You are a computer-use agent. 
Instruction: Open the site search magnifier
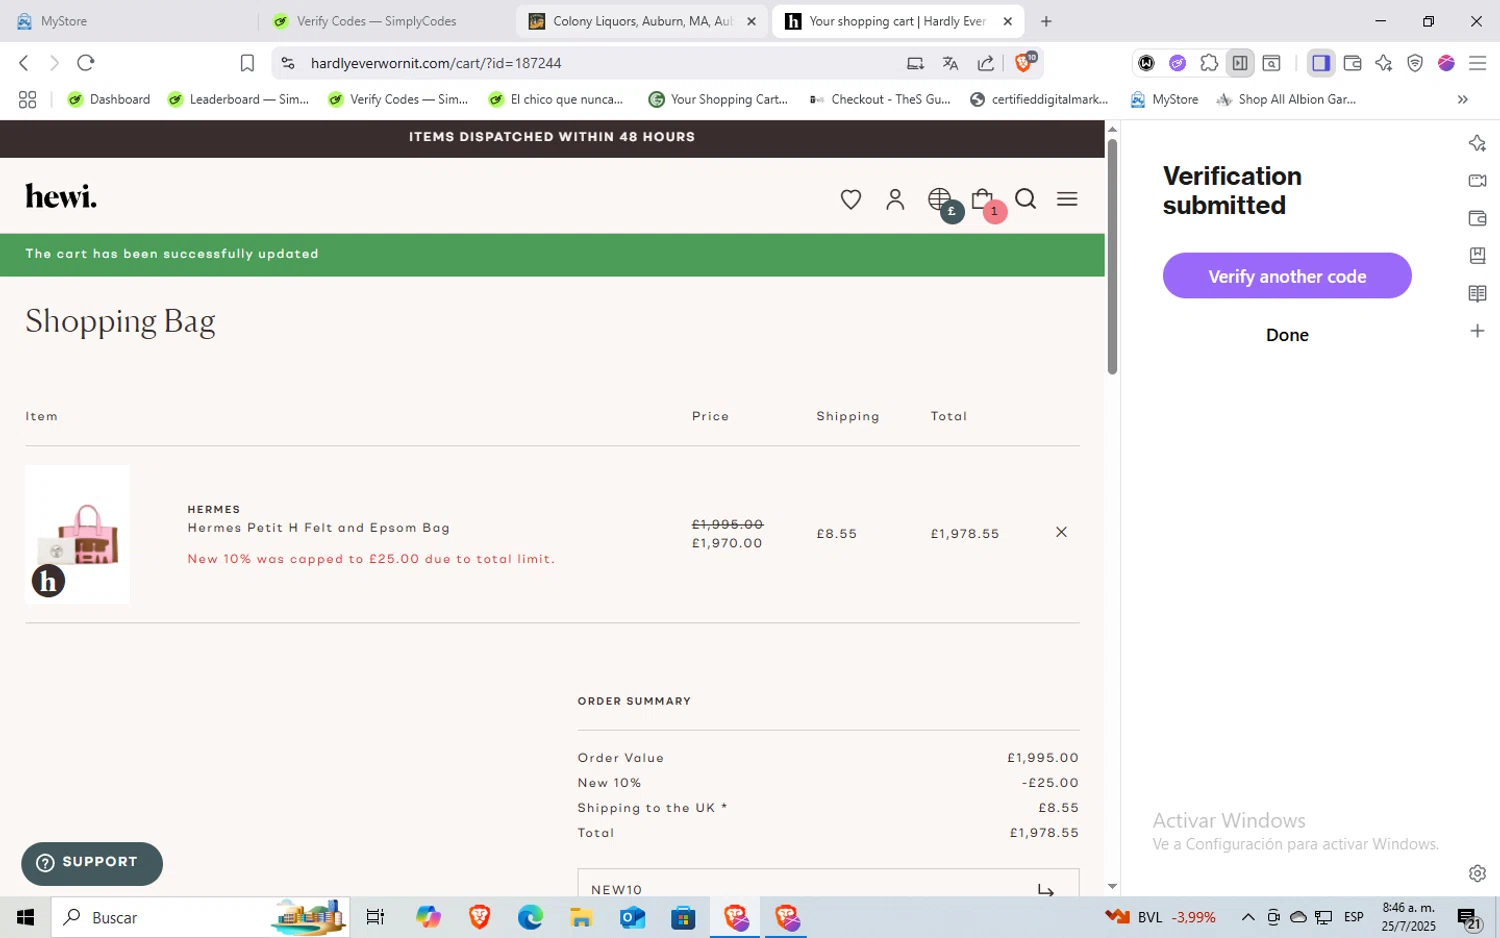point(1025,199)
